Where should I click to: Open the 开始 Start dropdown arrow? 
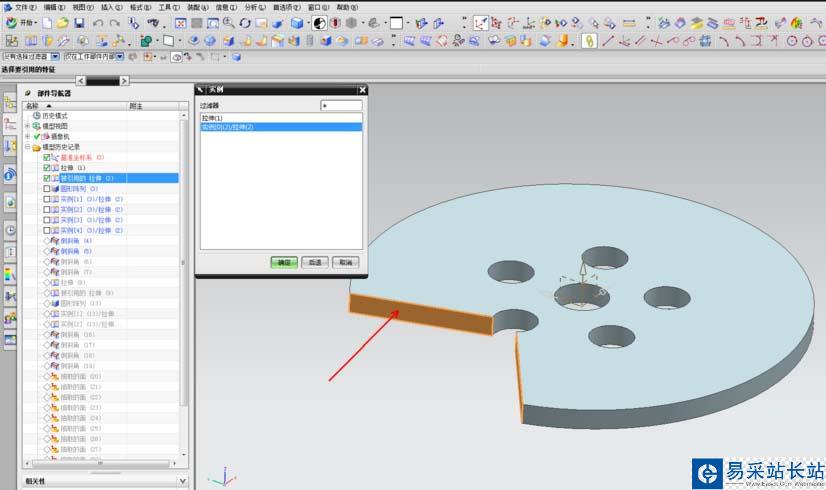(35, 23)
